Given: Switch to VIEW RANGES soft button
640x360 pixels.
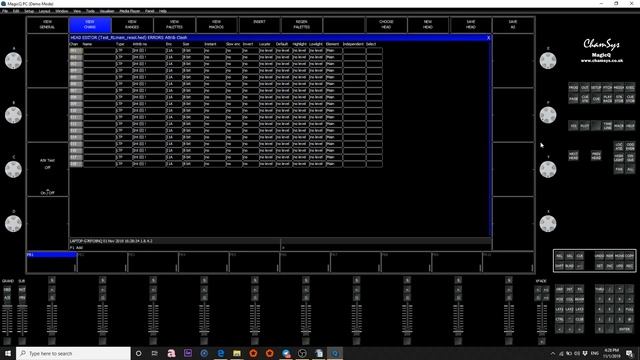Looking at the screenshot, I should click(x=132, y=24).
